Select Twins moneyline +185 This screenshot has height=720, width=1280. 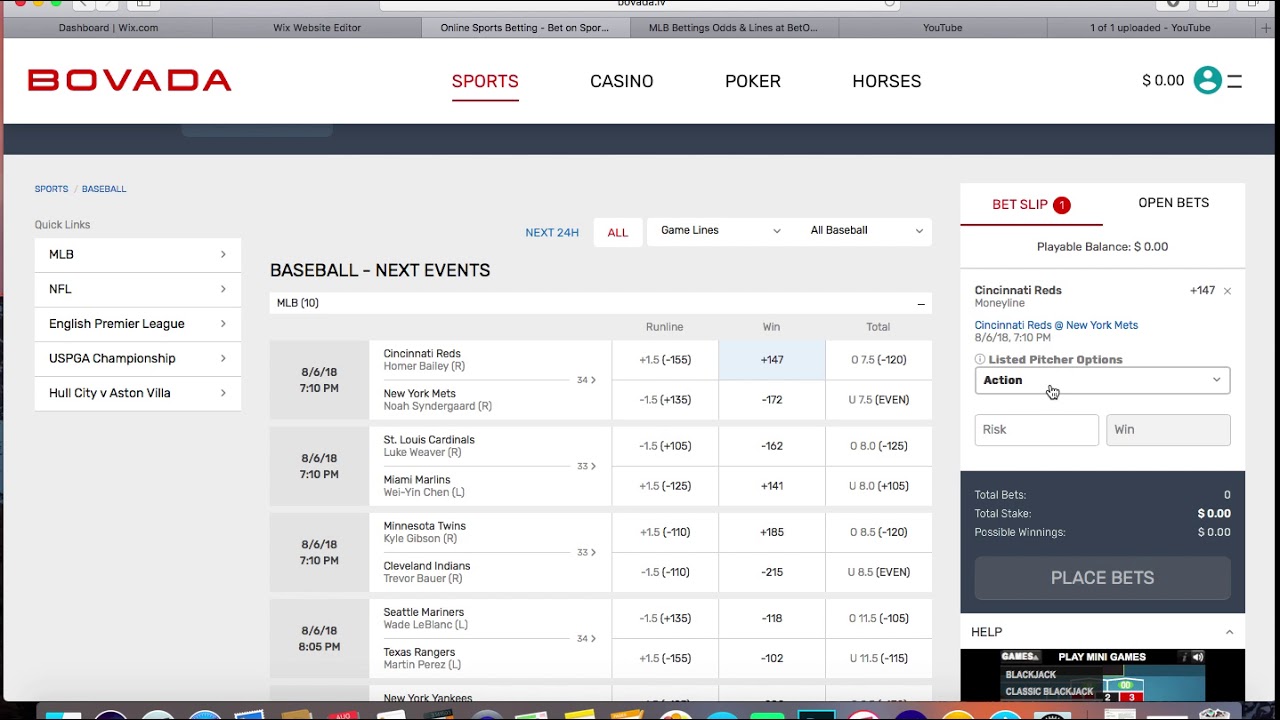772,532
